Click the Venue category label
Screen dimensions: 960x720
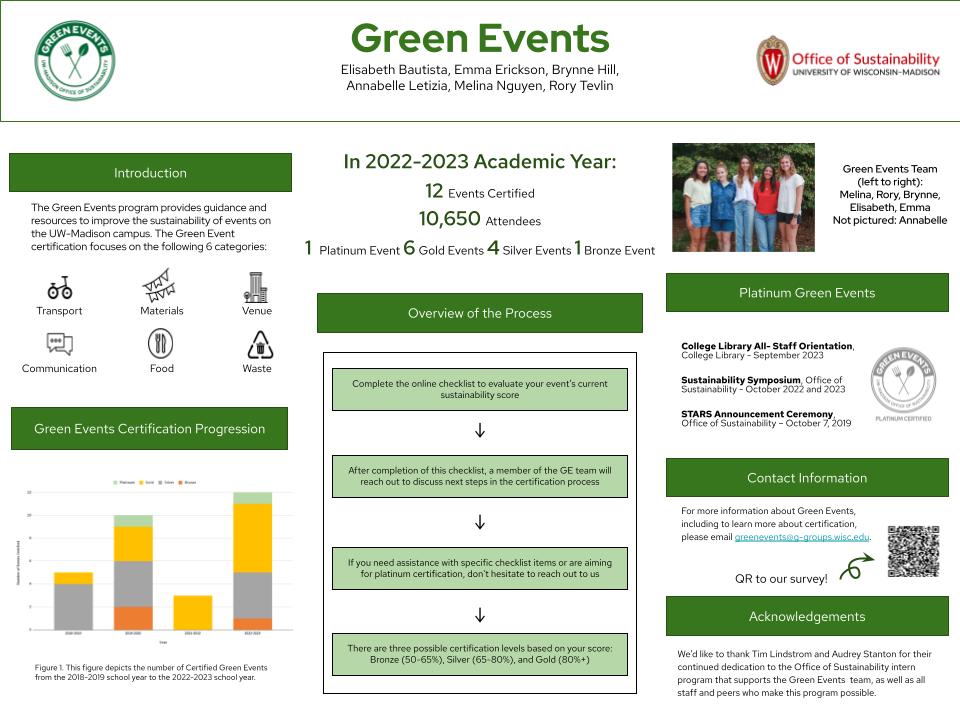257,310
